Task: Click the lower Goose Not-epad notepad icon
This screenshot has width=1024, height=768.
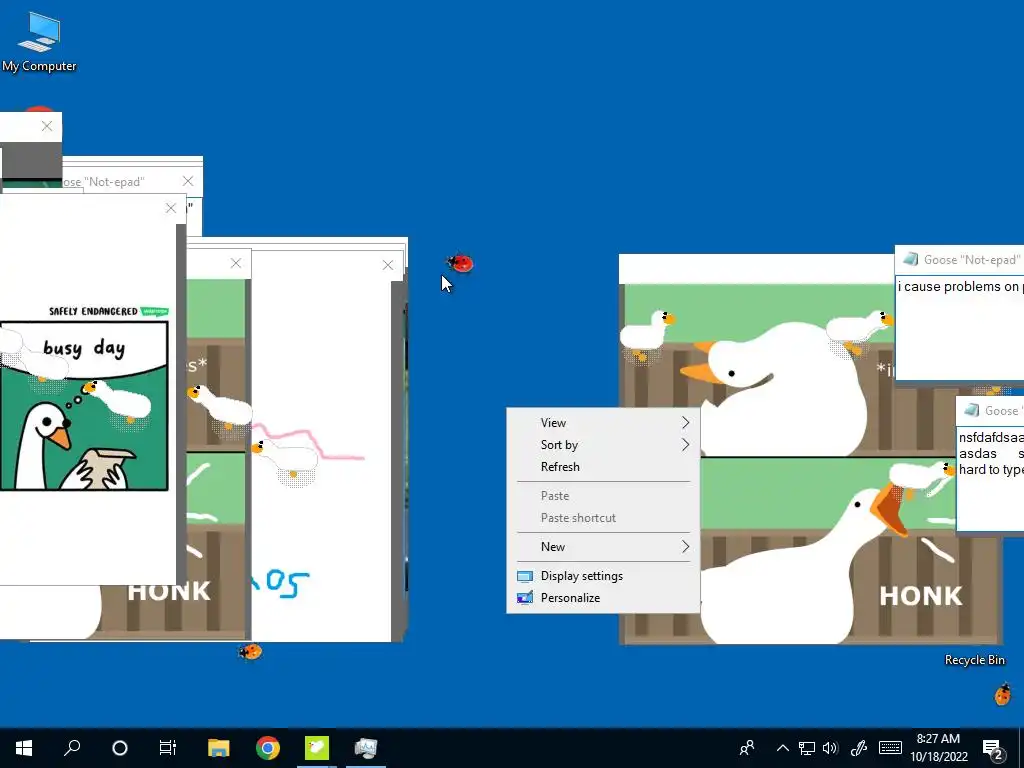Action: click(x=972, y=410)
